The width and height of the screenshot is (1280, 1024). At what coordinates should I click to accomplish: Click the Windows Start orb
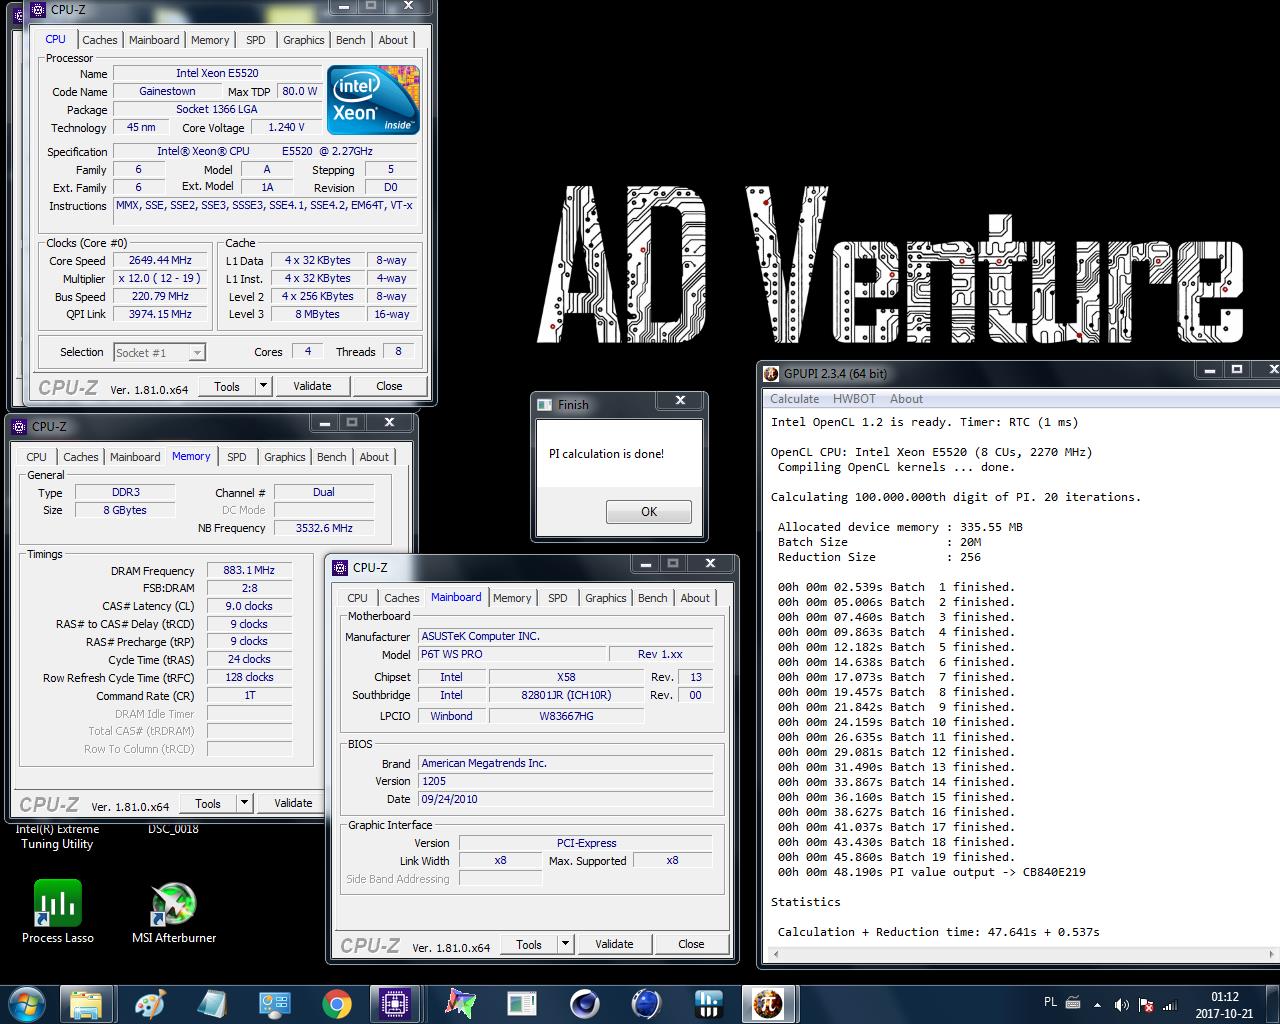click(25, 1003)
